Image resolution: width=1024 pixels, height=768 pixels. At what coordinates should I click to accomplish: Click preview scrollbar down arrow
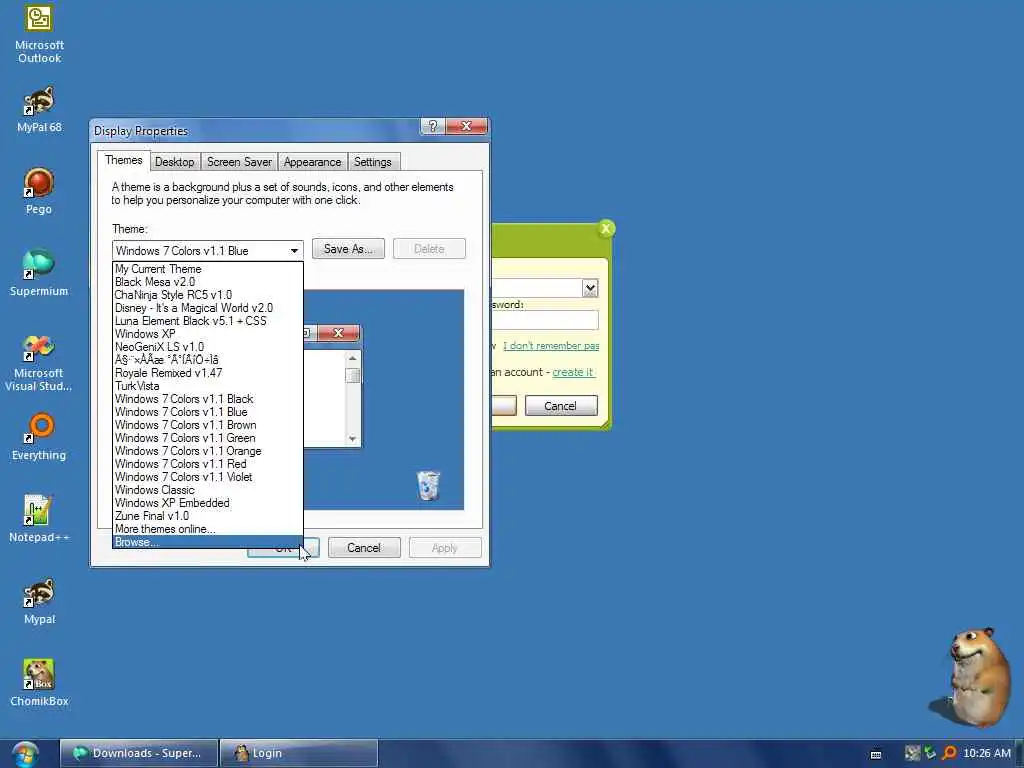click(353, 439)
